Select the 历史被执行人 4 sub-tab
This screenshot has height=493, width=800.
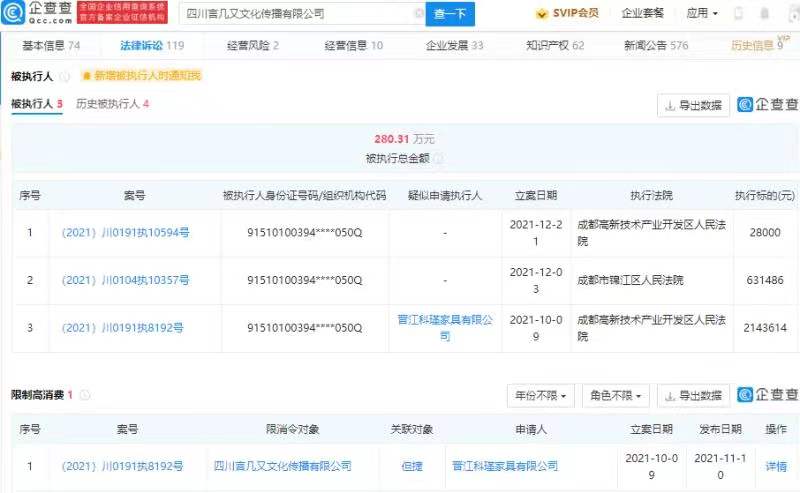coord(112,104)
